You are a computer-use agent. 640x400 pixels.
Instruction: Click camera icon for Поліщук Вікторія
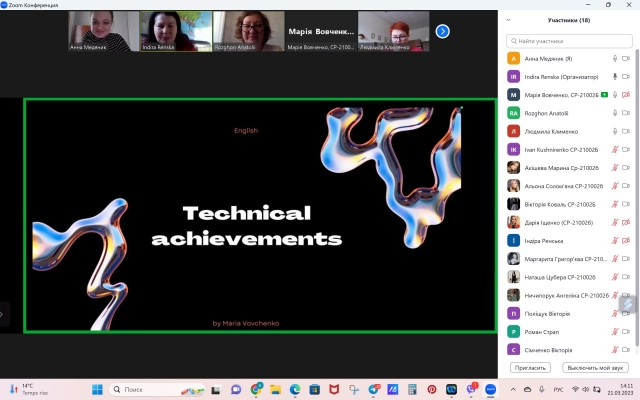626,314
